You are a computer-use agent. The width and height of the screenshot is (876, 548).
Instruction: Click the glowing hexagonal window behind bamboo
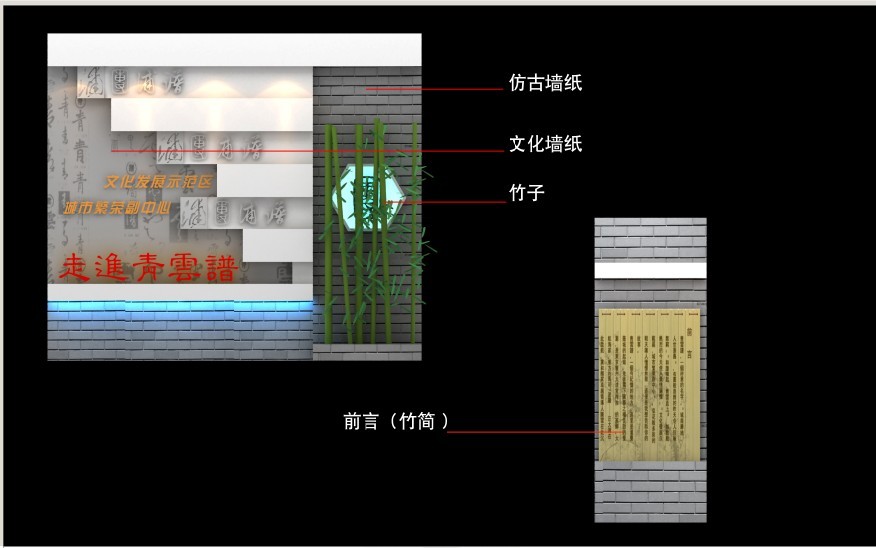click(x=367, y=196)
